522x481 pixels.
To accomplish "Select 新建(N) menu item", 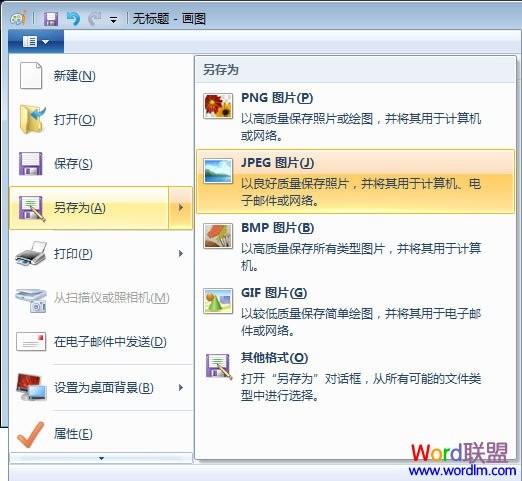I will pyautogui.click(x=101, y=76).
